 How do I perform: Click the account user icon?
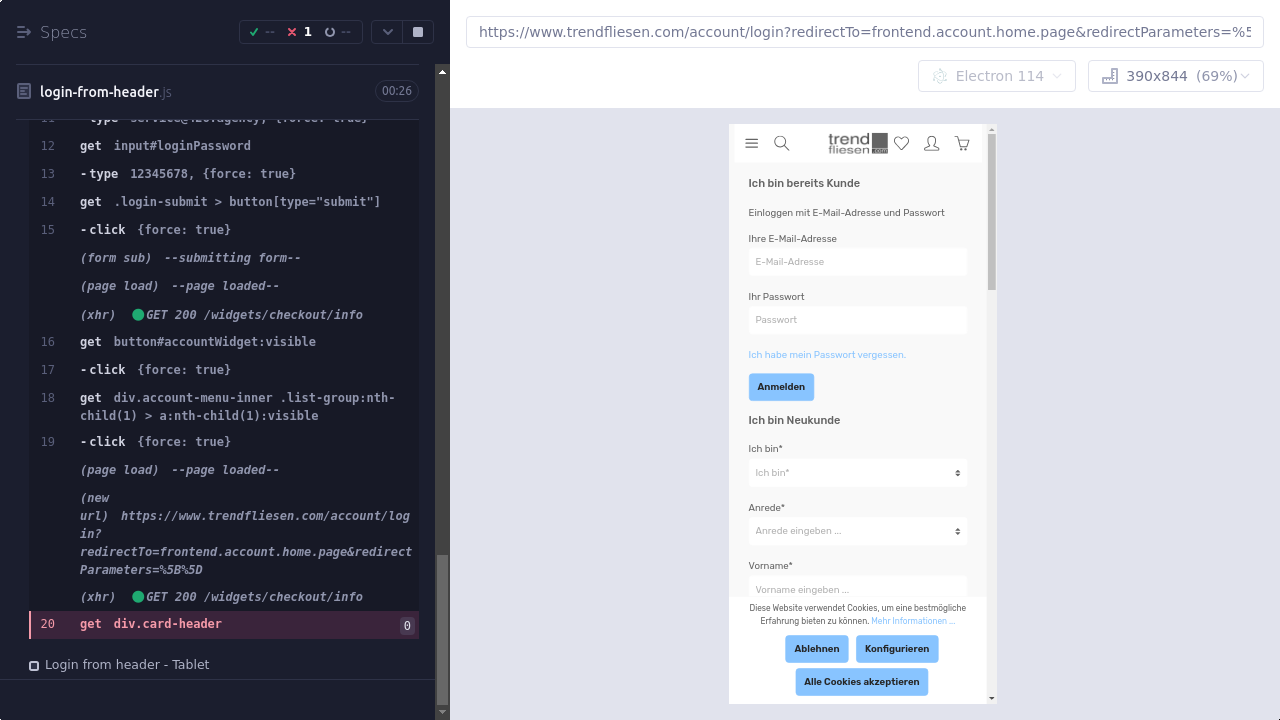931,144
